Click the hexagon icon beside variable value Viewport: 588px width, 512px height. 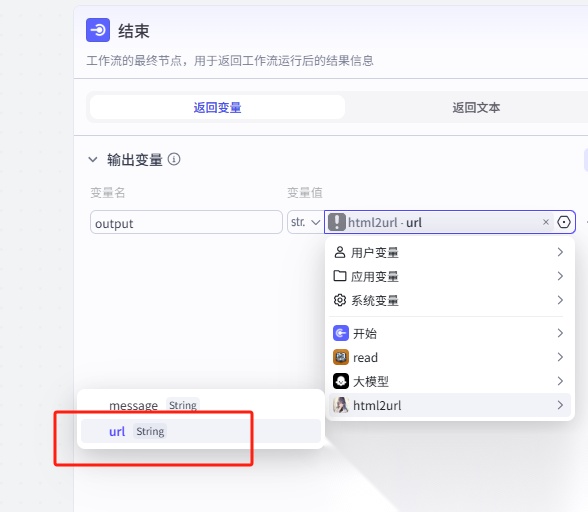click(x=564, y=222)
